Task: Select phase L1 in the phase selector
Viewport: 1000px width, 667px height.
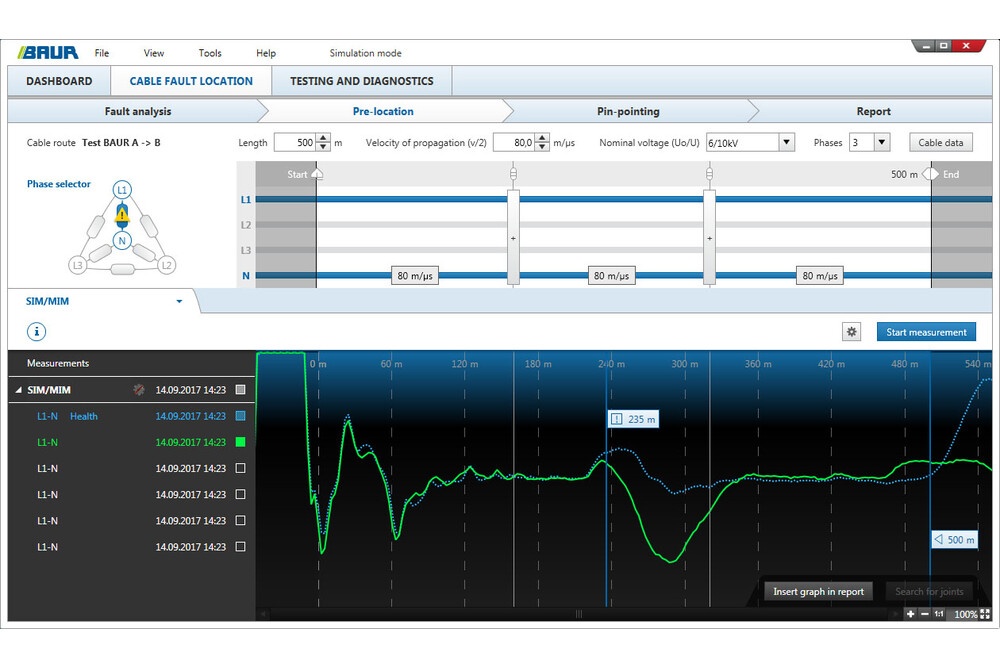Action: (122, 188)
